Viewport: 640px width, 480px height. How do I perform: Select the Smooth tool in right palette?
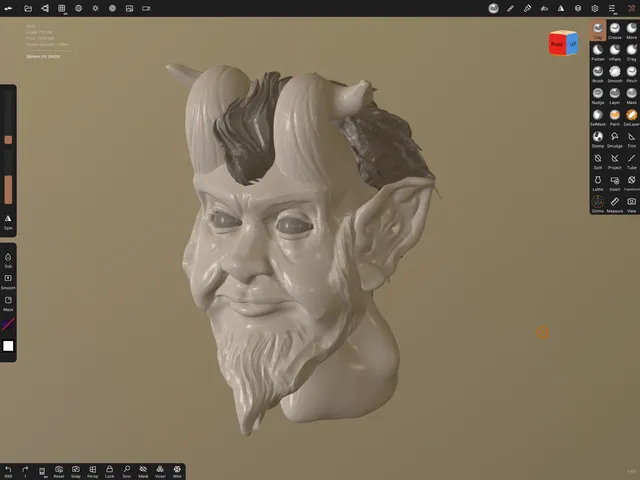(x=615, y=74)
